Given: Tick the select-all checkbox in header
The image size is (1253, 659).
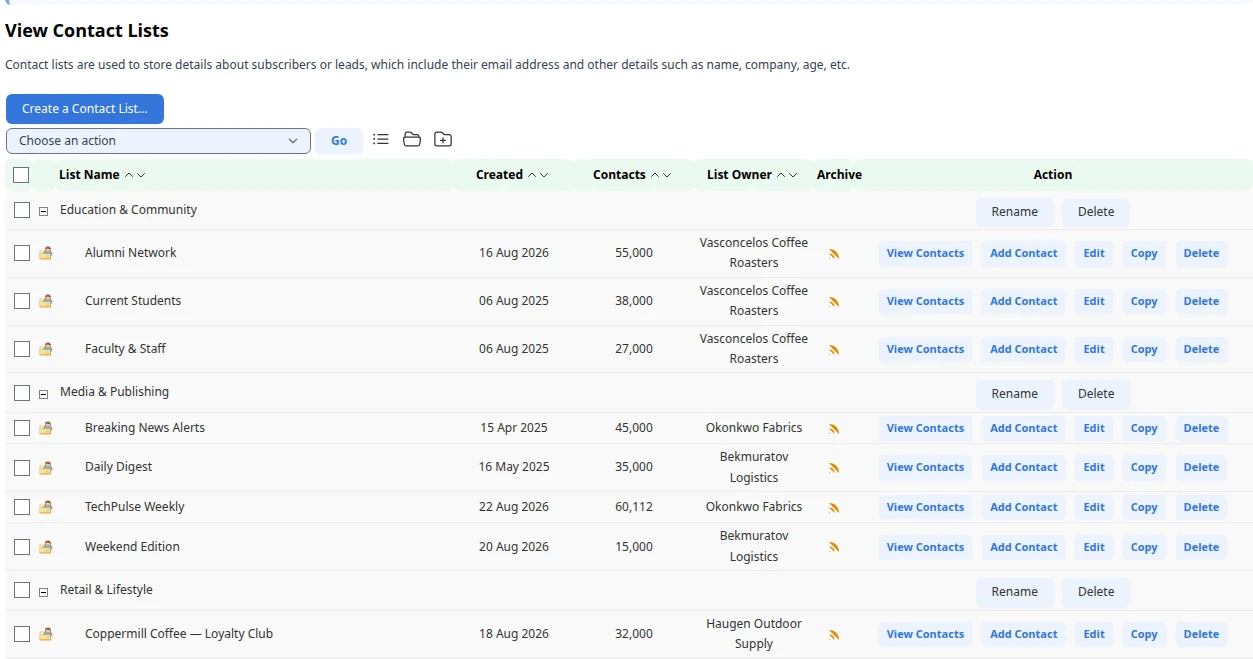Looking at the screenshot, I should (x=21, y=175).
